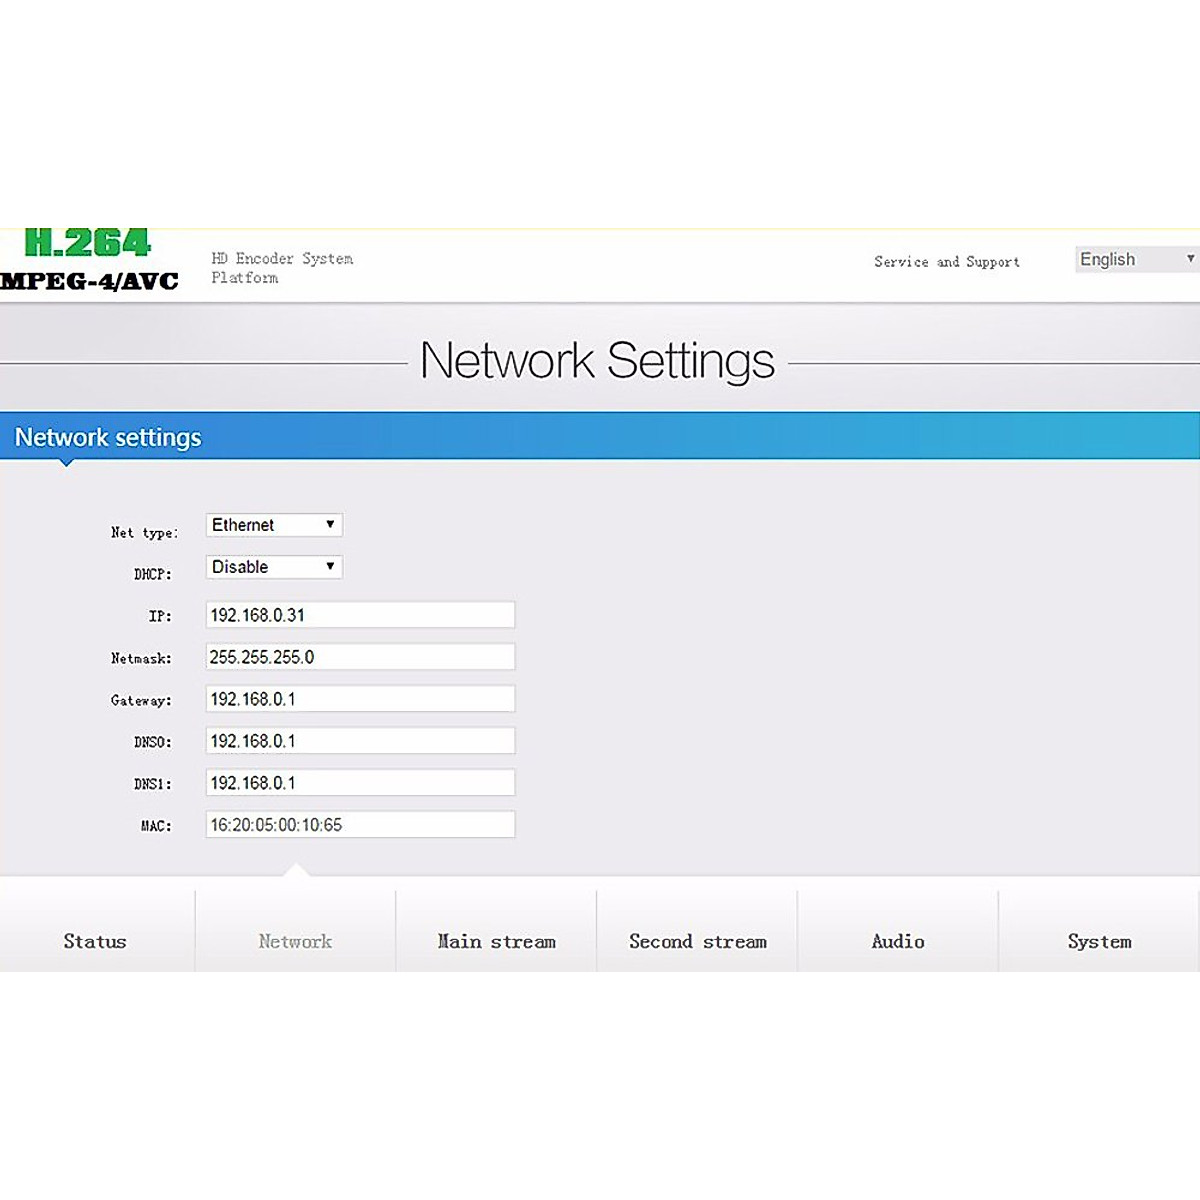The width and height of the screenshot is (1200, 1200).
Task: Click the Network settings section header
Action: [108, 438]
